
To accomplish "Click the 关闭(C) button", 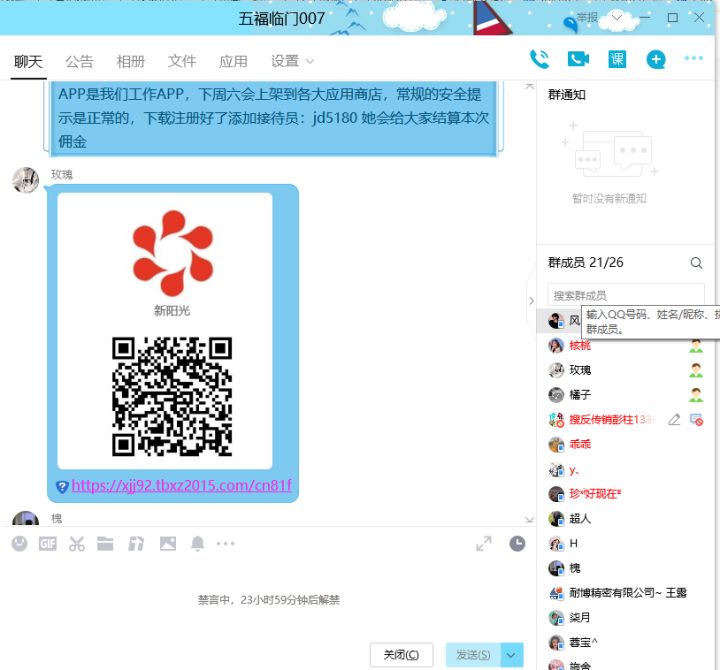I will pos(401,655).
